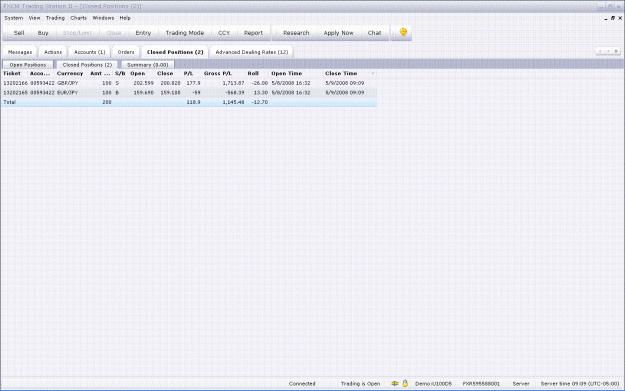Click the Connected status text
The image size is (625, 391).
point(302,384)
